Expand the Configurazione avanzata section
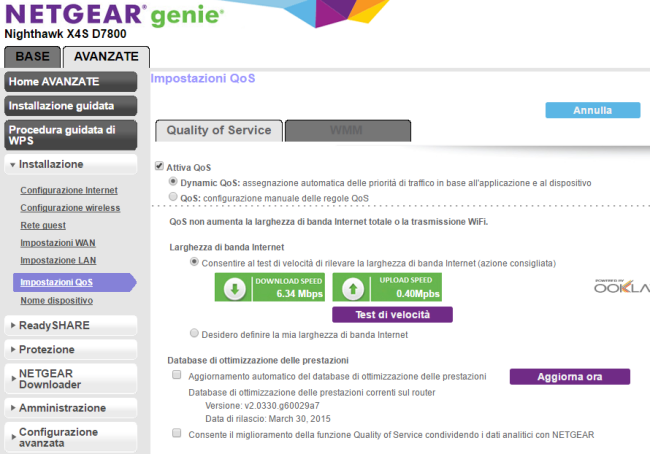 tap(70, 437)
